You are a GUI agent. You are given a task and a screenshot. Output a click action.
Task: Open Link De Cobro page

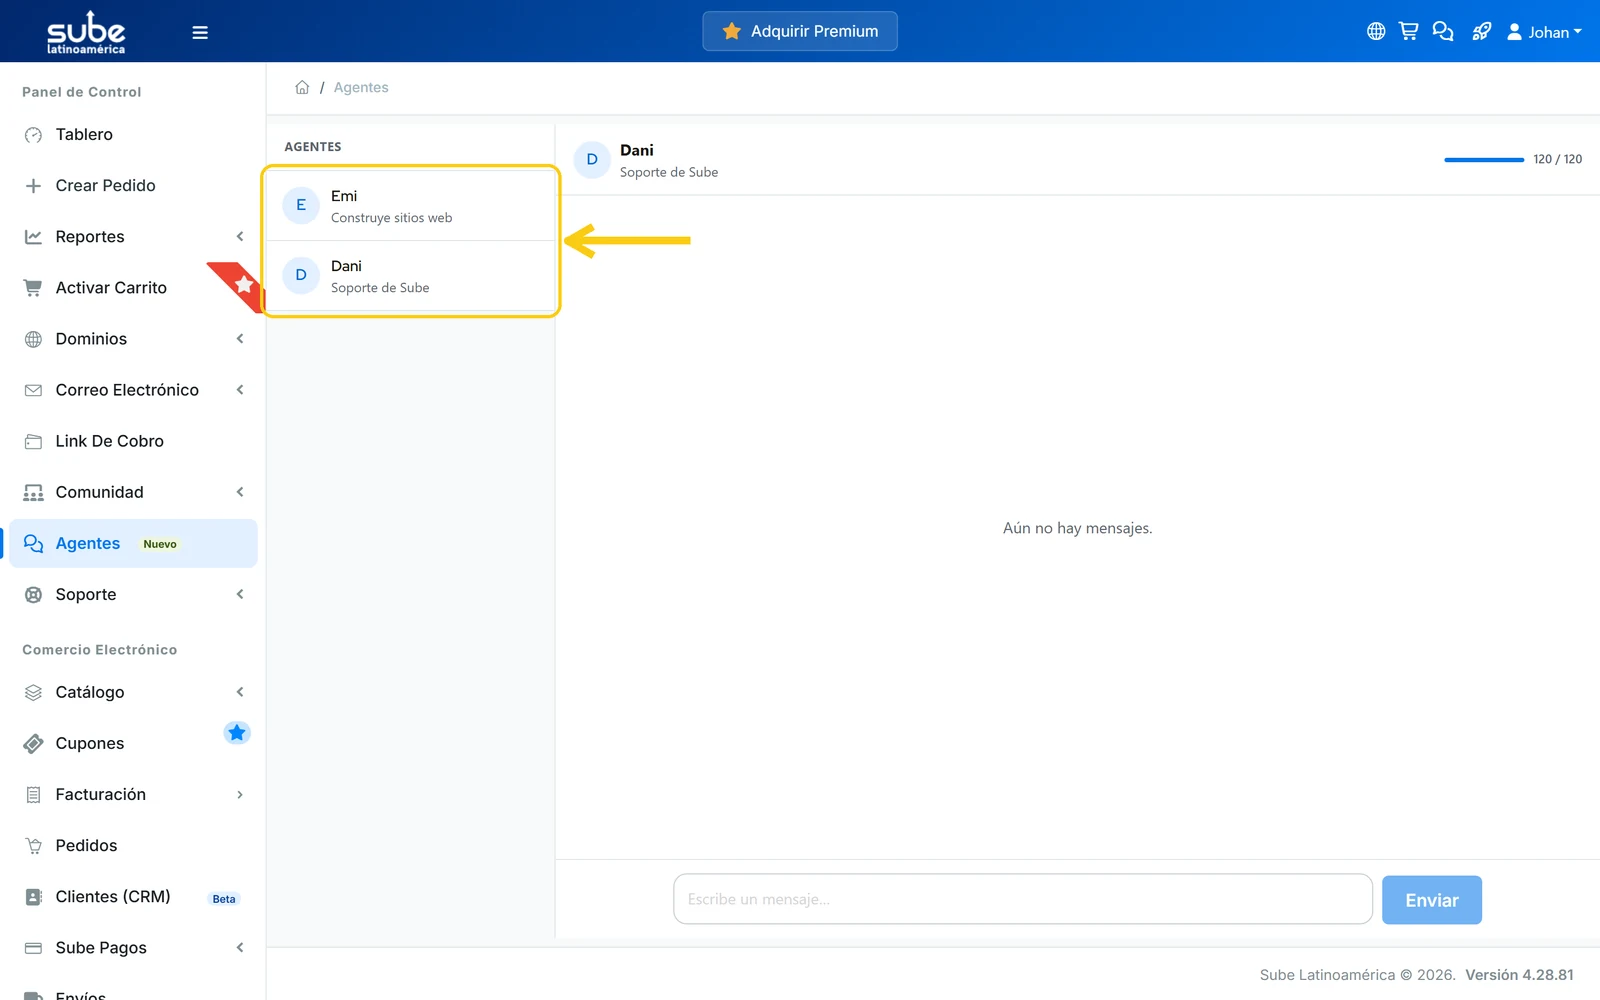point(133,441)
